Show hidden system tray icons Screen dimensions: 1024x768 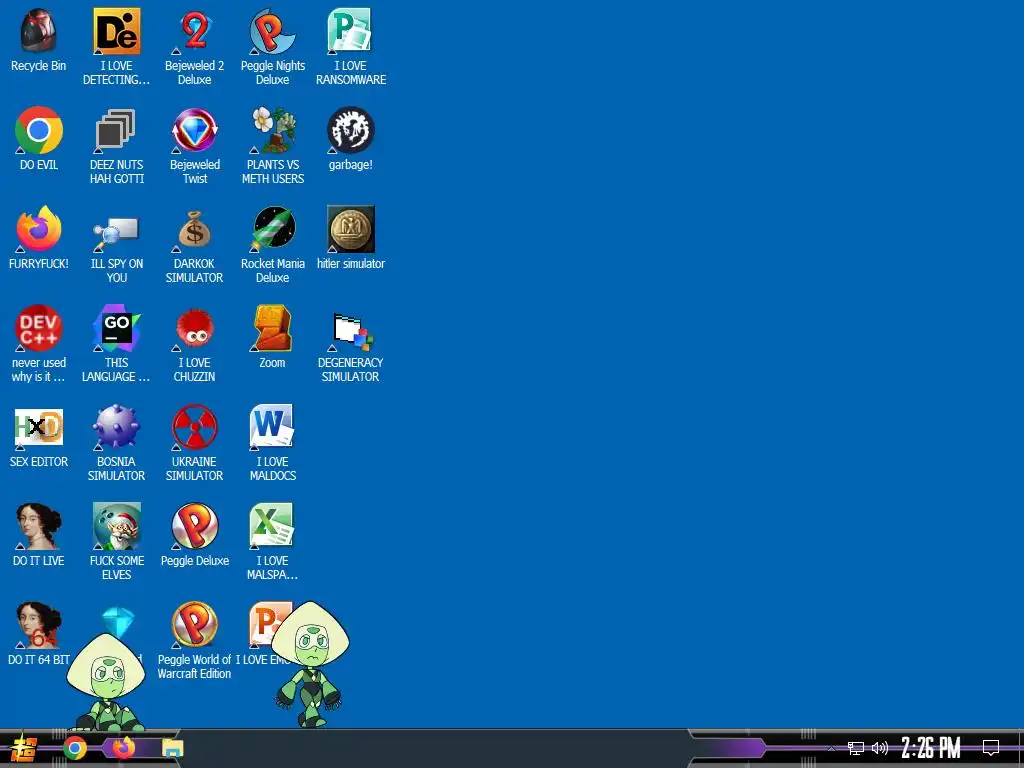click(x=831, y=748)
